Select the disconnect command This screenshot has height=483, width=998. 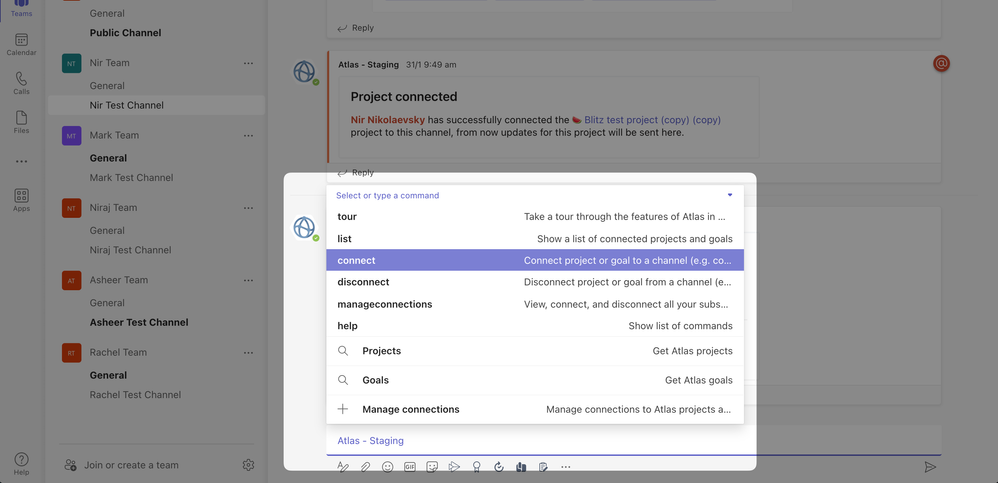coord(535,282)
